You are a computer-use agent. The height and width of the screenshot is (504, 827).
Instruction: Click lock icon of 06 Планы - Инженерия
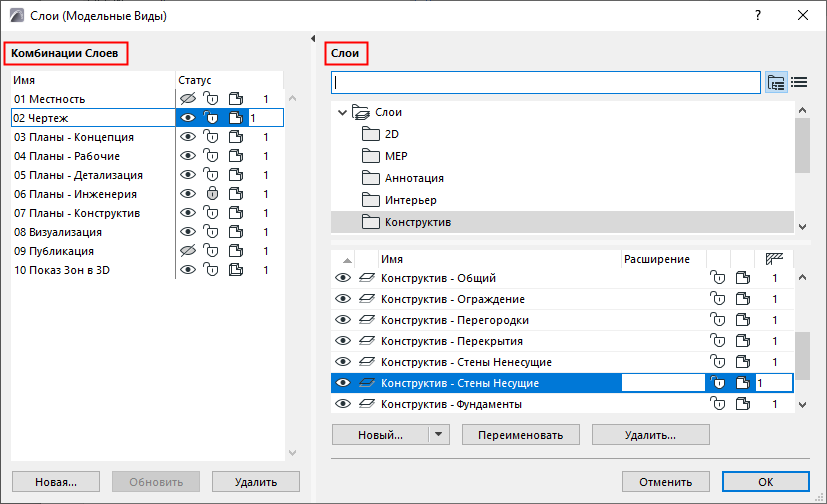point(211,194)
